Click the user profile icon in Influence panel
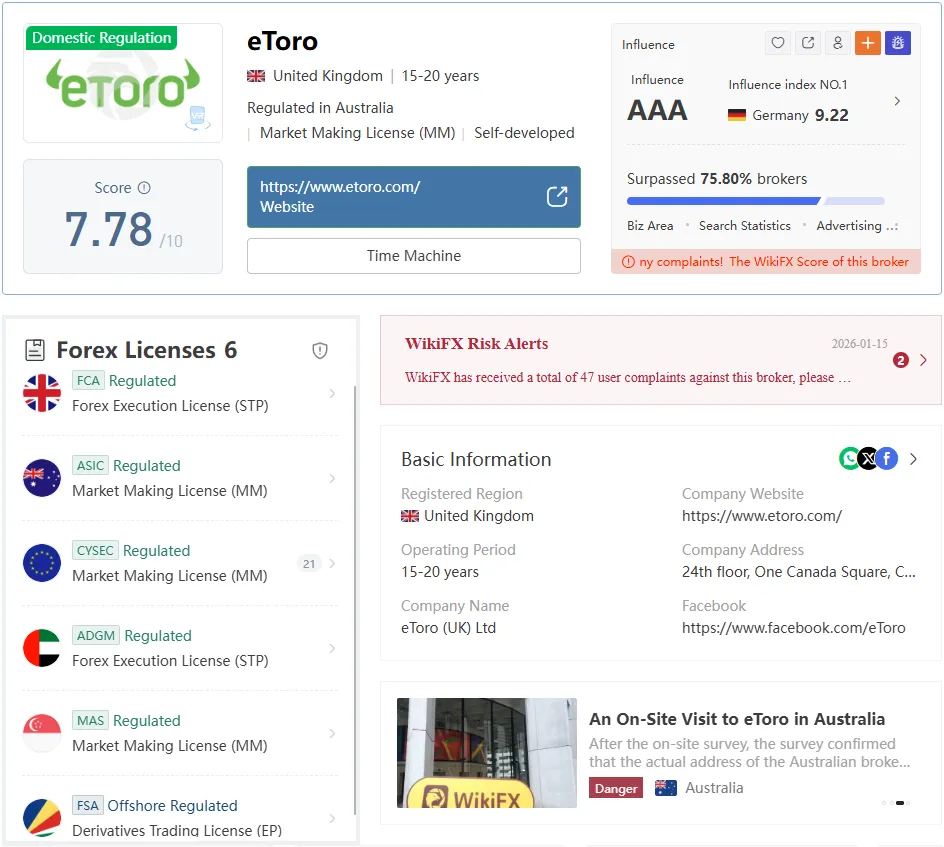 point(837,43)
